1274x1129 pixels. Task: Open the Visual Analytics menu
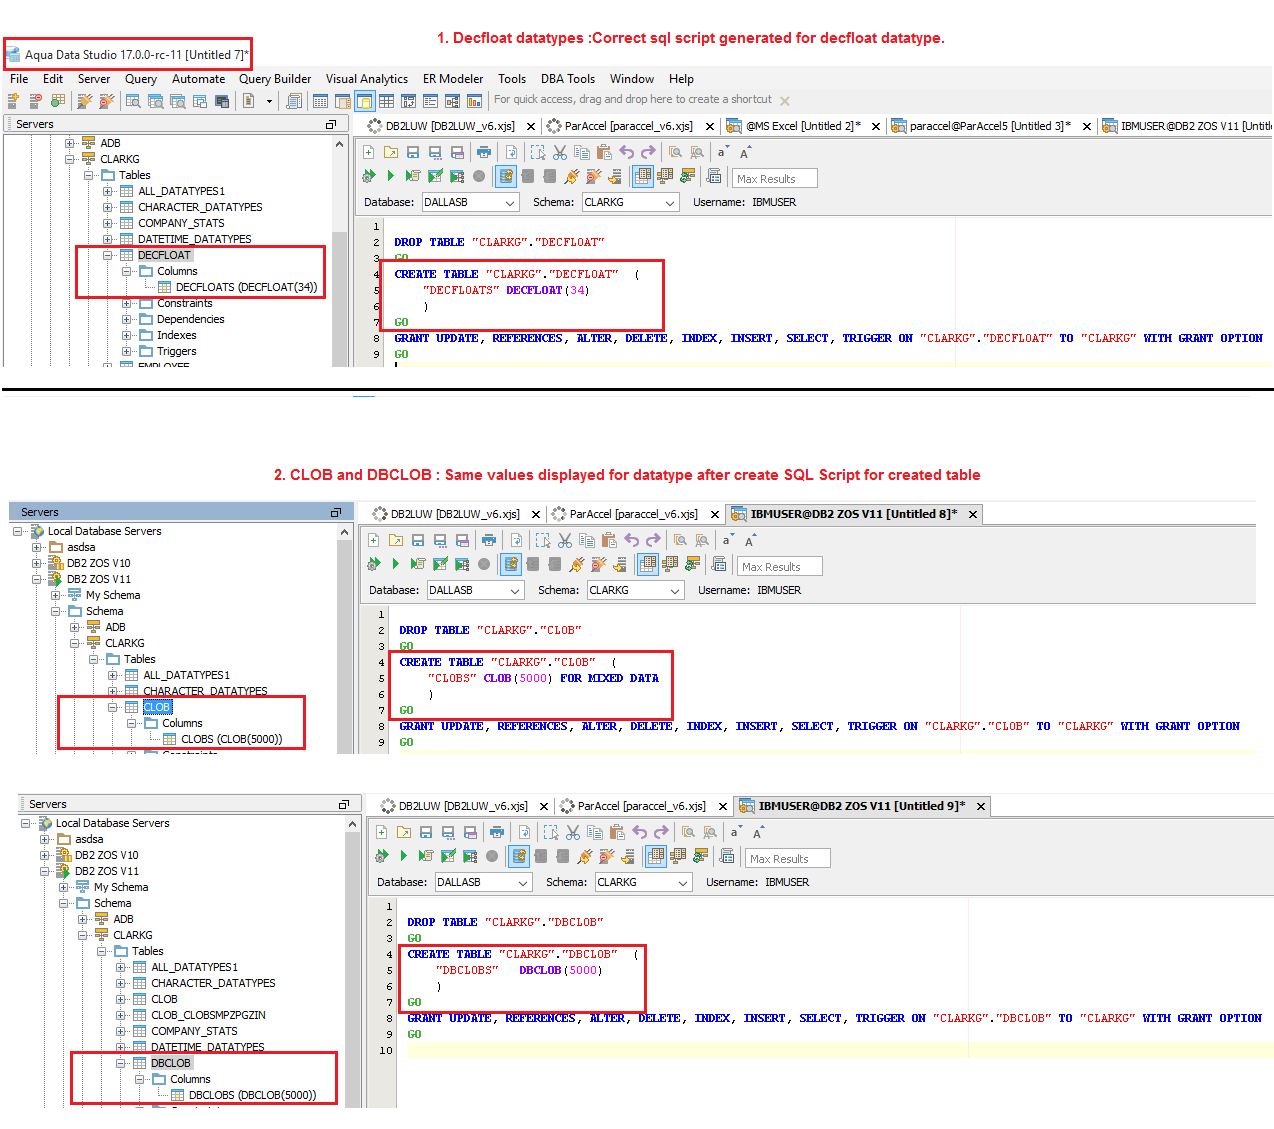(x=367, y=79)
